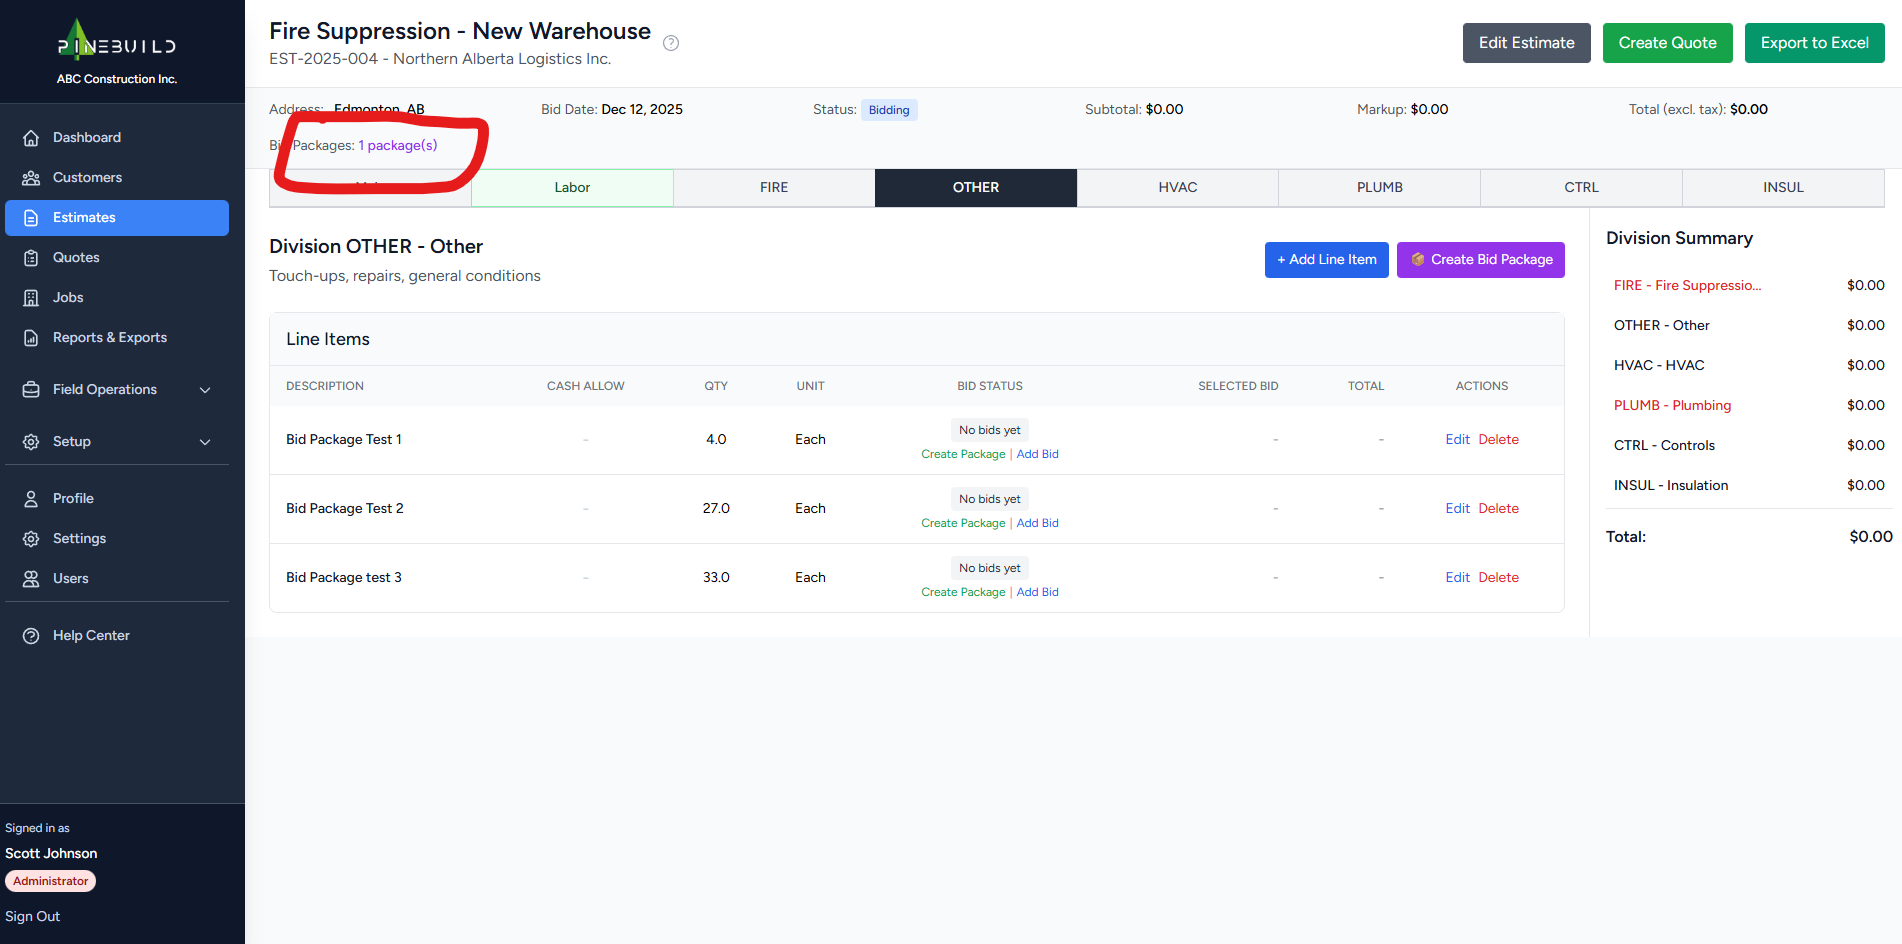The image size is (1902, 944).
Task: Click the PINEBUILD logo
Action: [117, 43]
